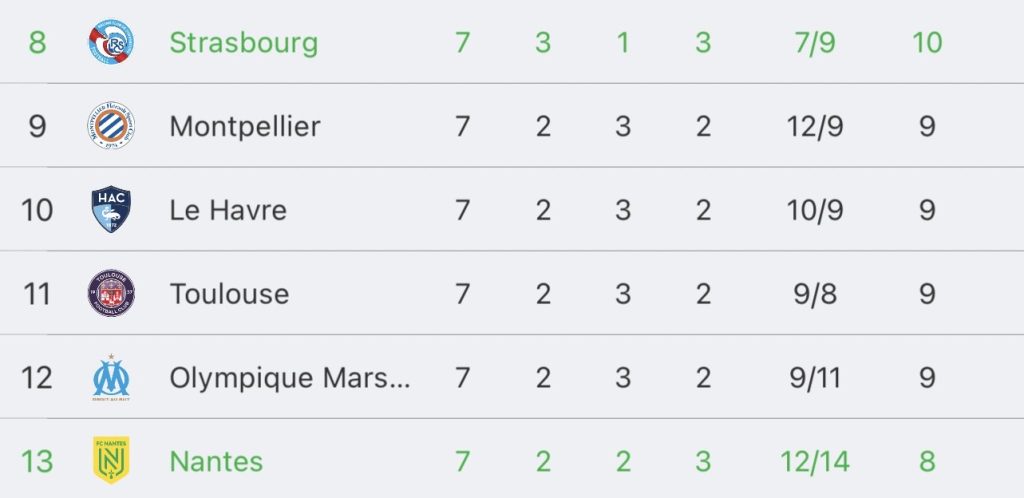Select Le Havre team name
Screen dimensions: 1024x498
(228, 210)
